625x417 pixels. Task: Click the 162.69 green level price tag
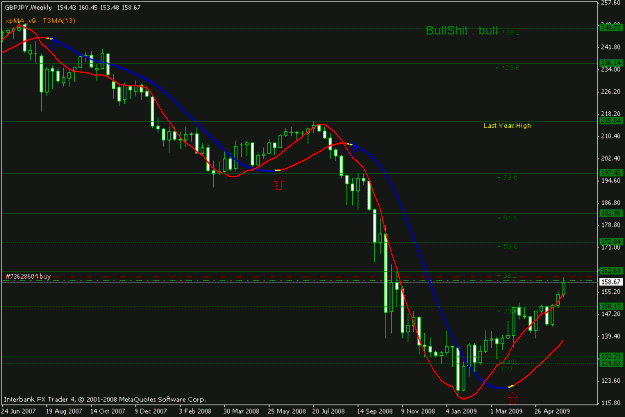pos(611,271)
